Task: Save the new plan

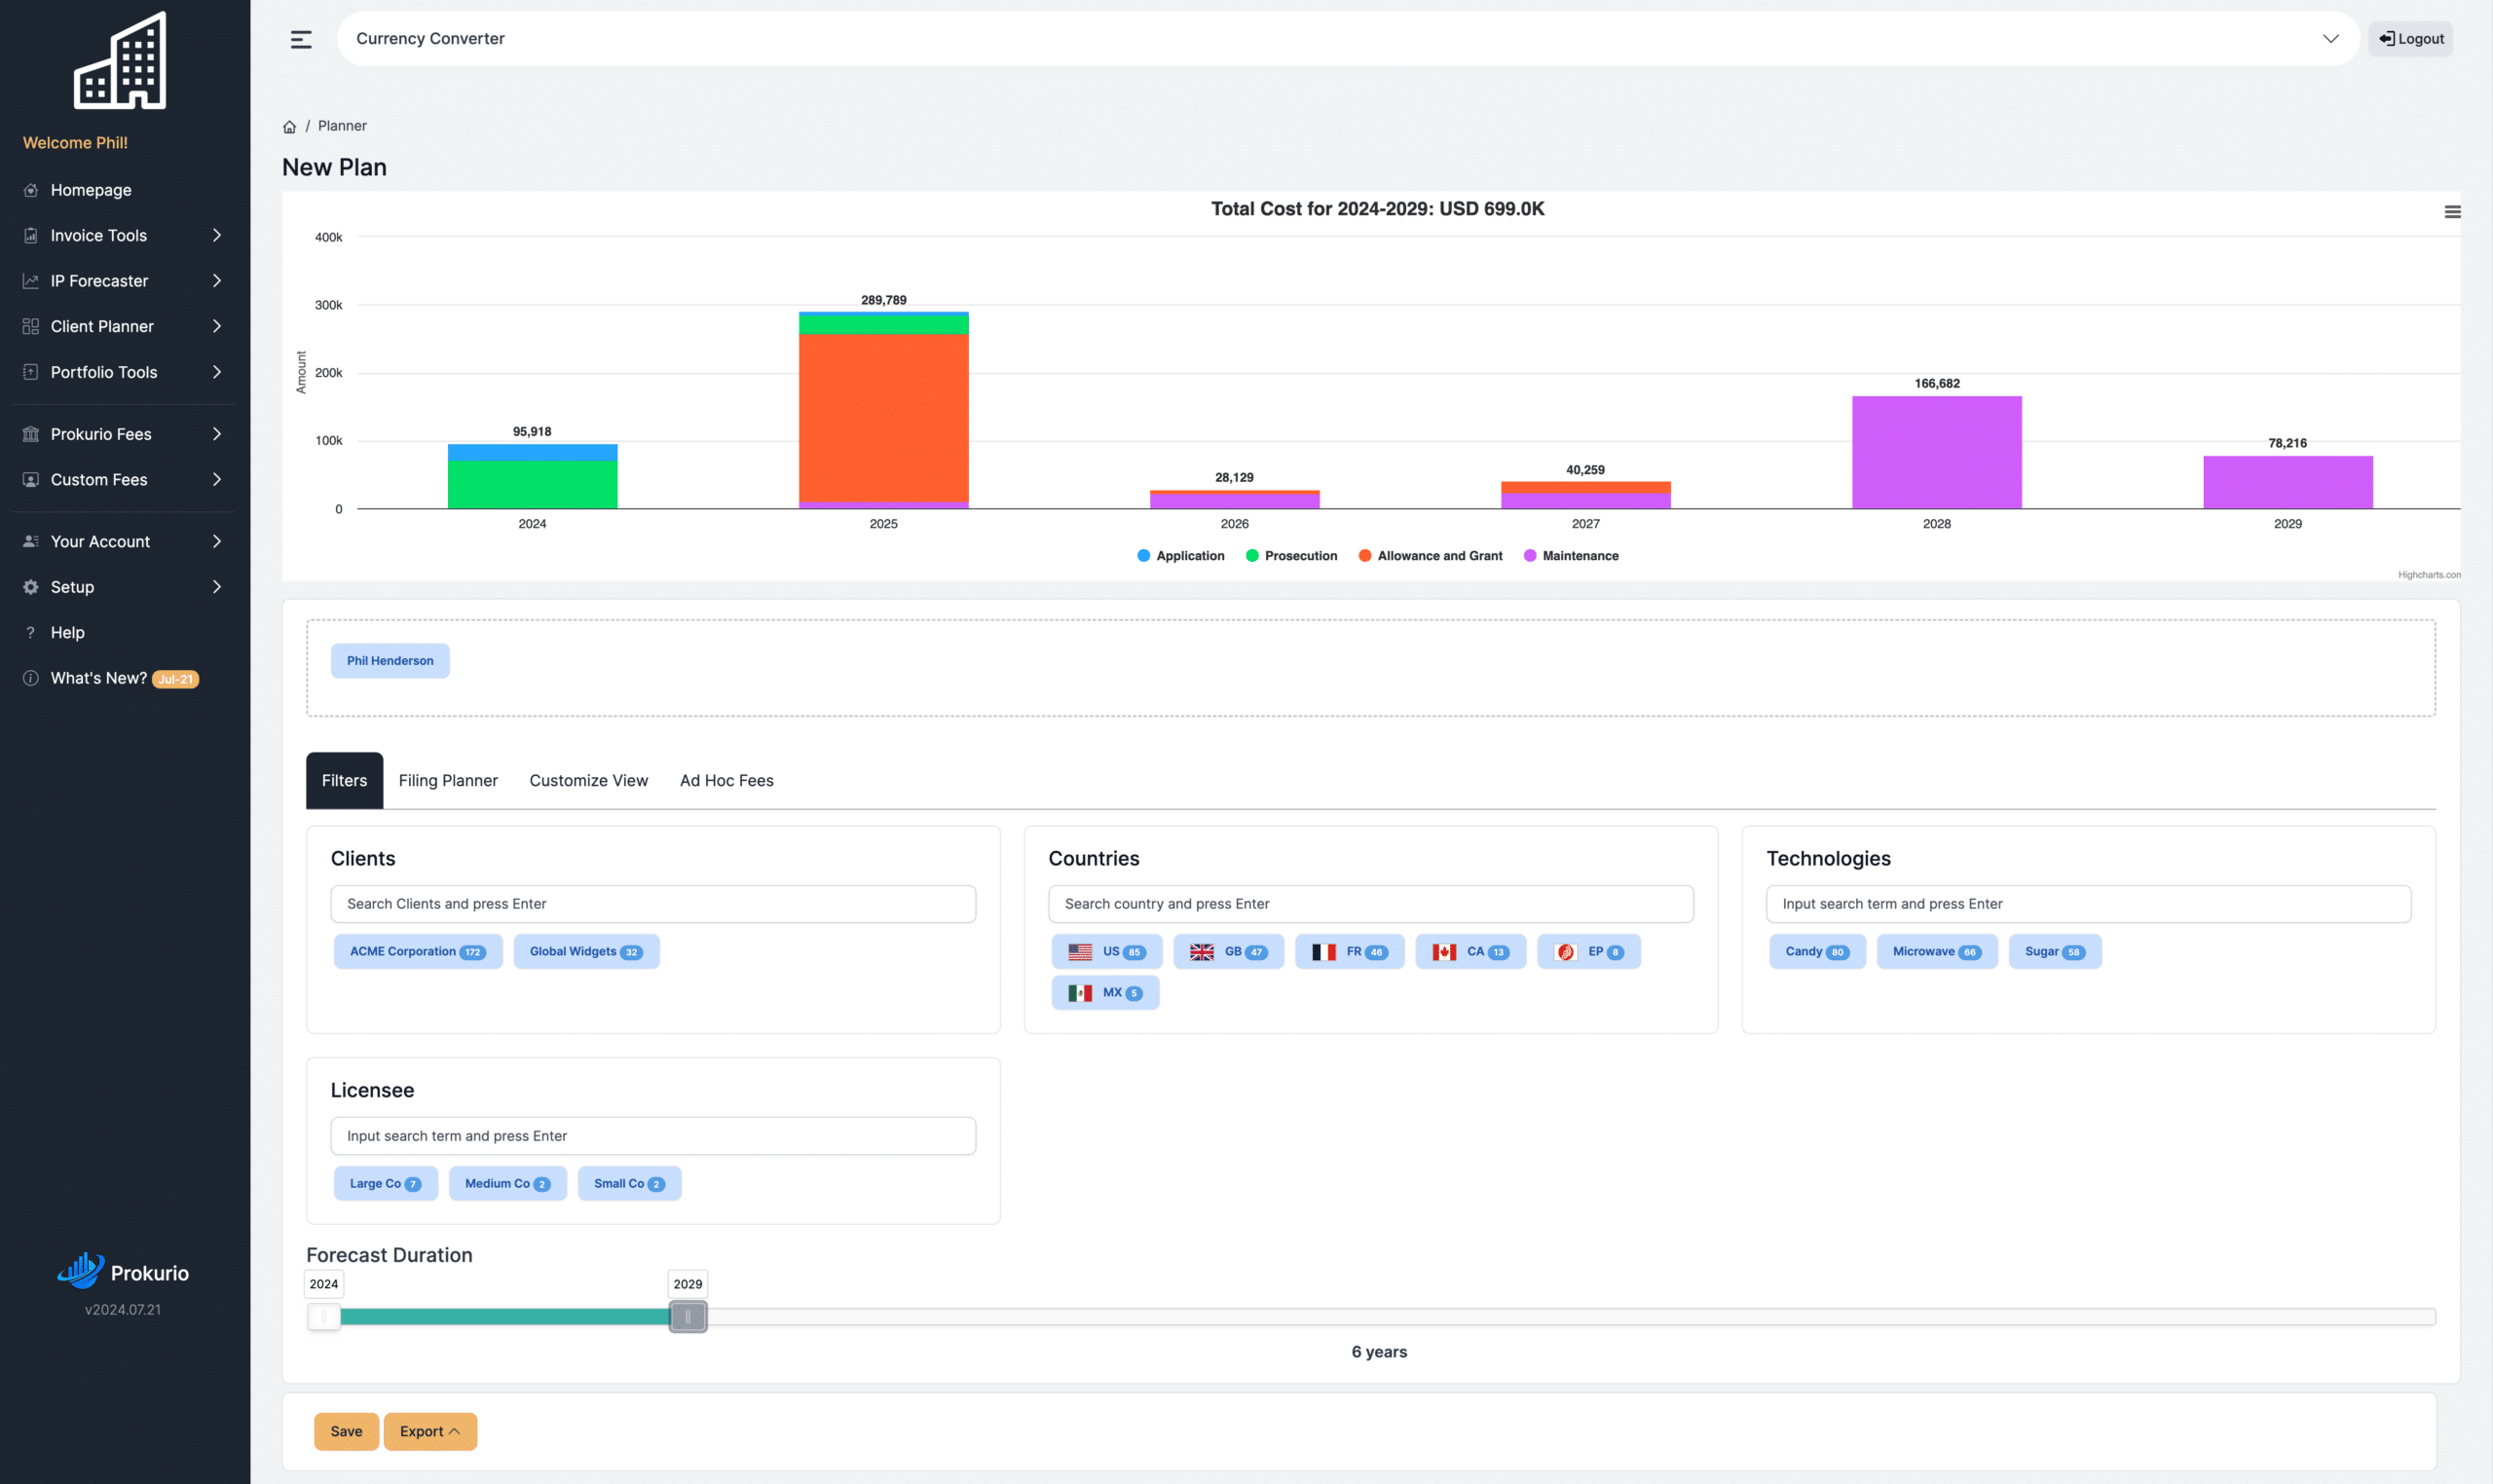Action: pos(346,1431)
